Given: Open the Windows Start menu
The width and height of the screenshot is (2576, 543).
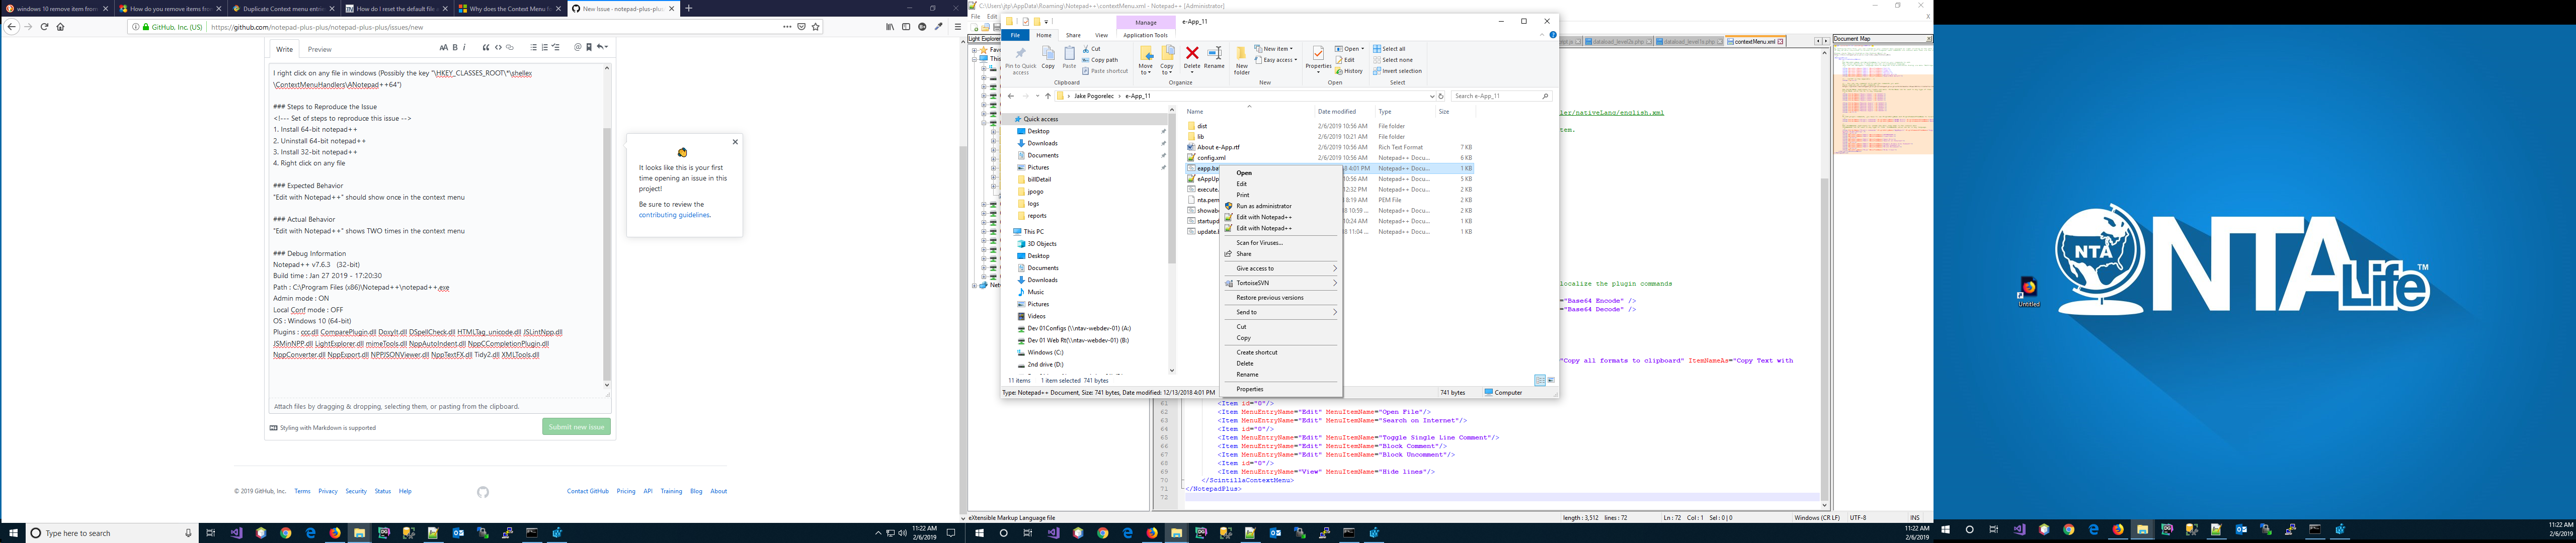Looking at the screenshot, I should [14, 533].
